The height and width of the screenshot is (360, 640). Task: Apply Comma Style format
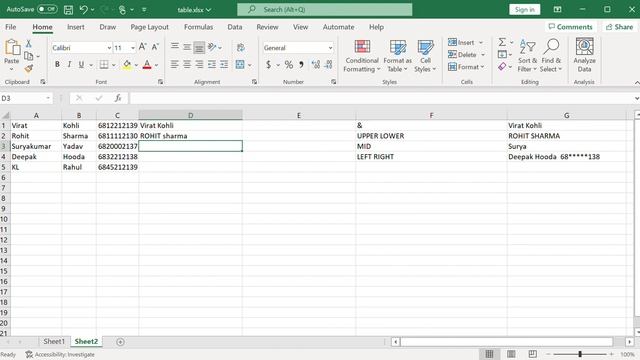tap(301, 64)
